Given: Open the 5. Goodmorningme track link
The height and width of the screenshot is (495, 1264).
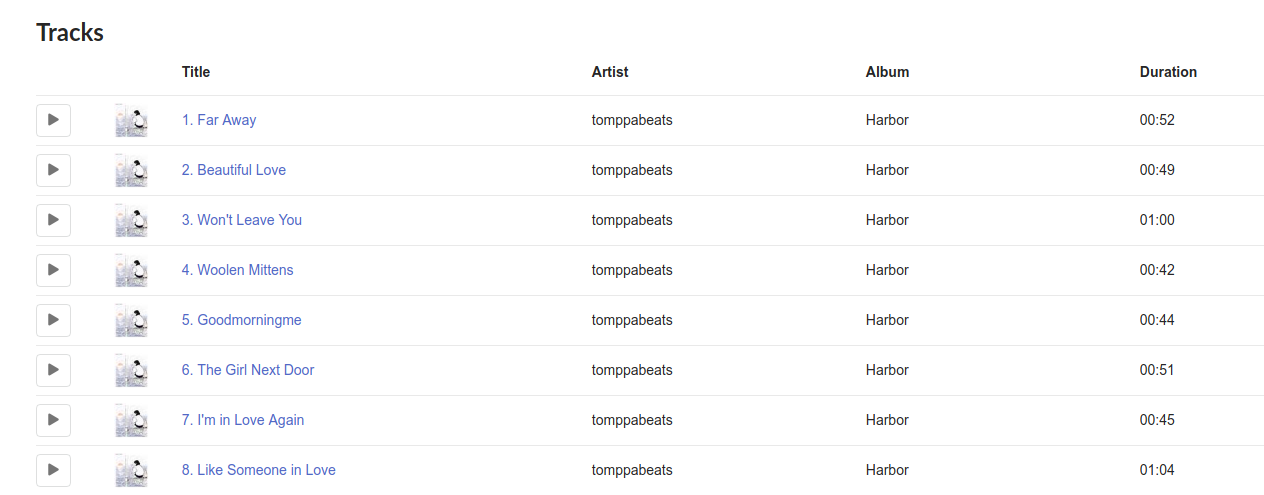Looking at the screenshot, I should (x=242, y=320).
